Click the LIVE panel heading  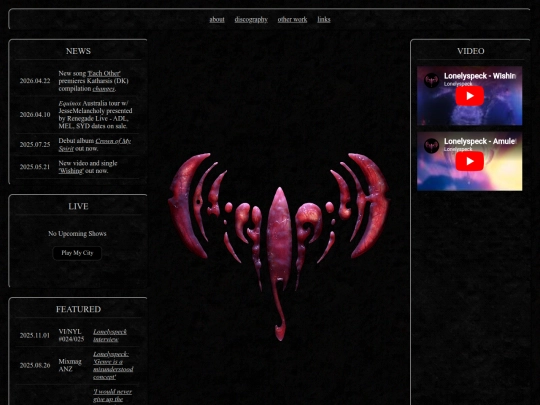click(78, 206)
